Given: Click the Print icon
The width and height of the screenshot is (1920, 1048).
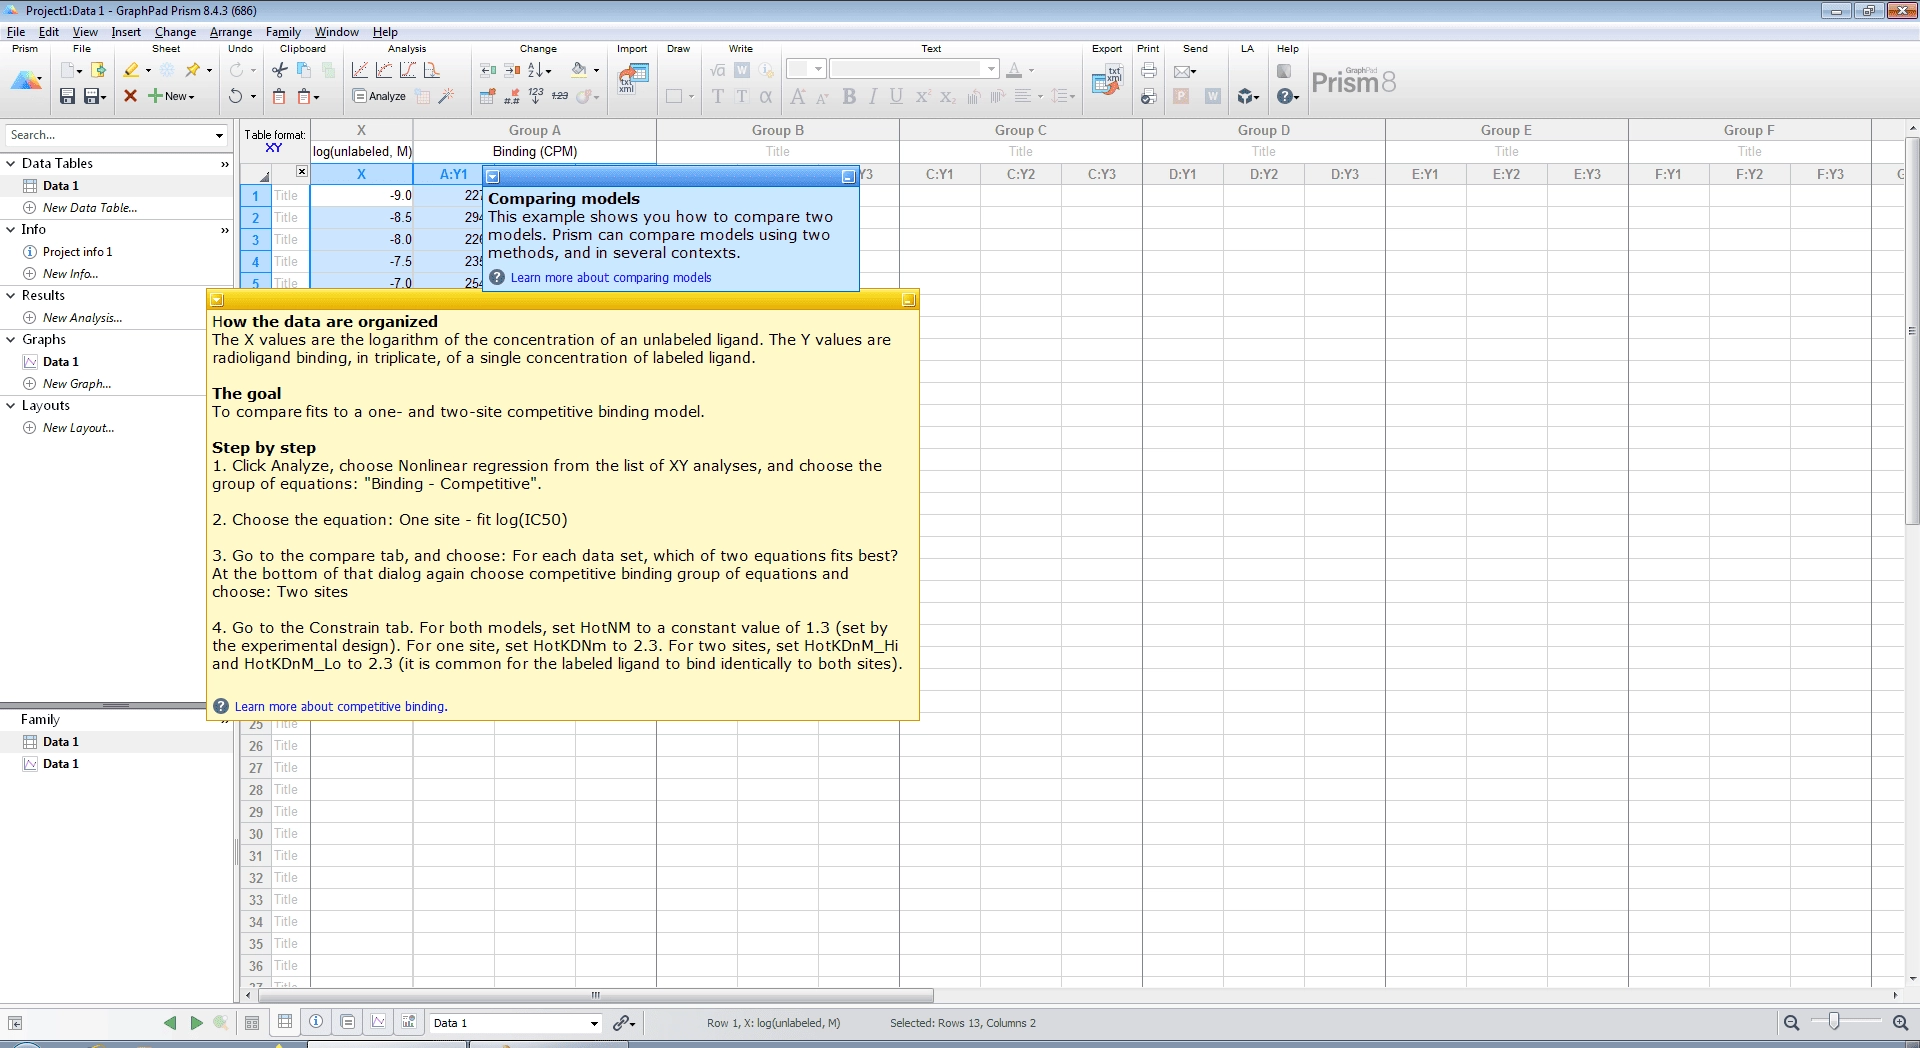Looking at the screenshot, I should tap(1149, 70).
